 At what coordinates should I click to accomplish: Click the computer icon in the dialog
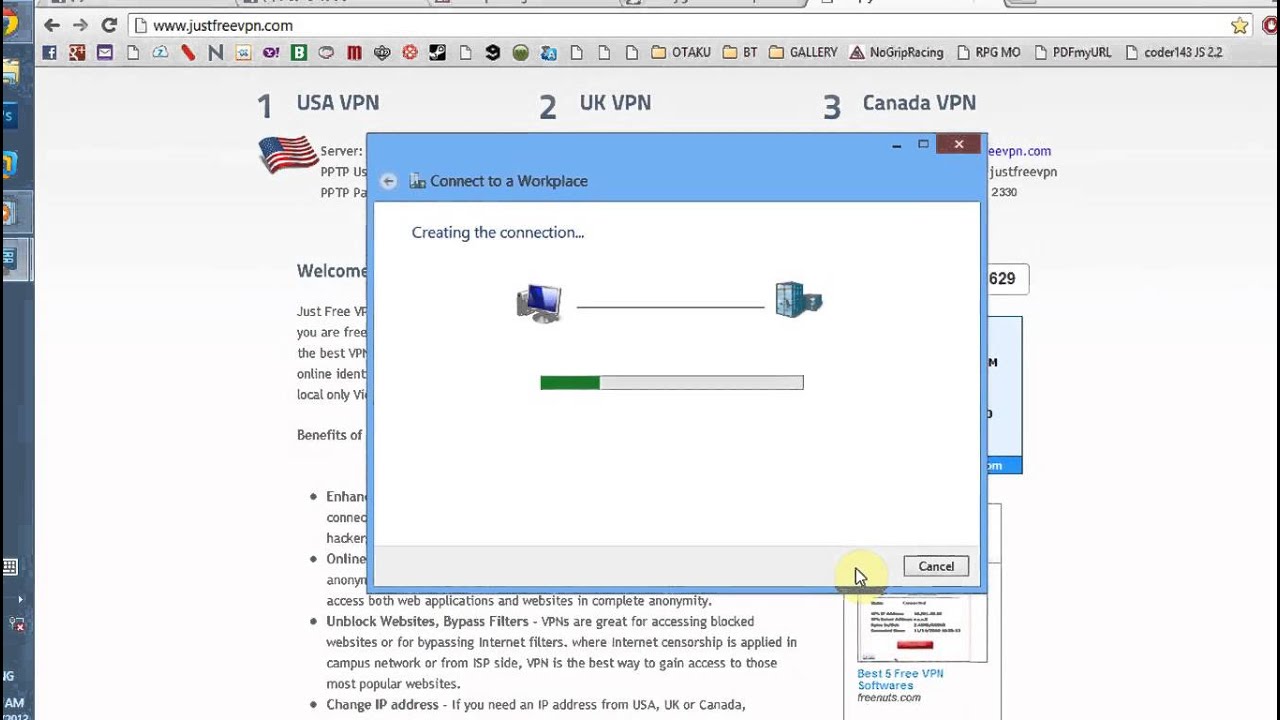coord(539,302)
